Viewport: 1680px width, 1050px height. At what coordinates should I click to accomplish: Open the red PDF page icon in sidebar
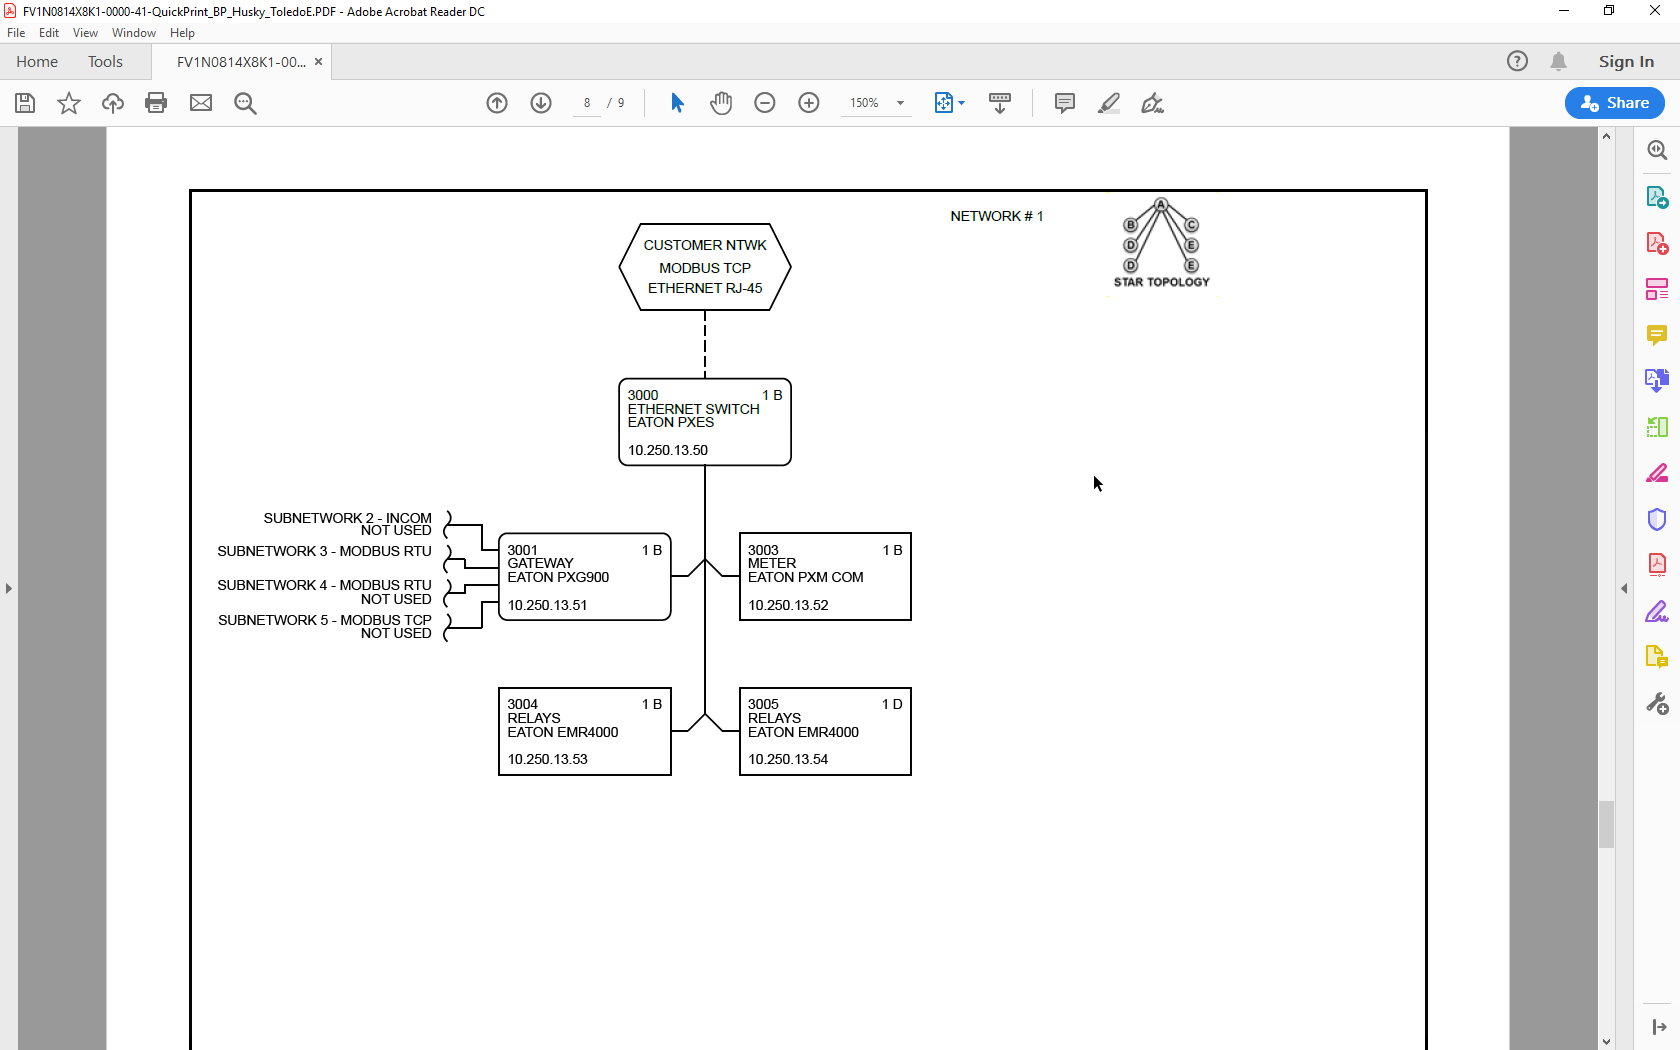(x=1657, y=565)
